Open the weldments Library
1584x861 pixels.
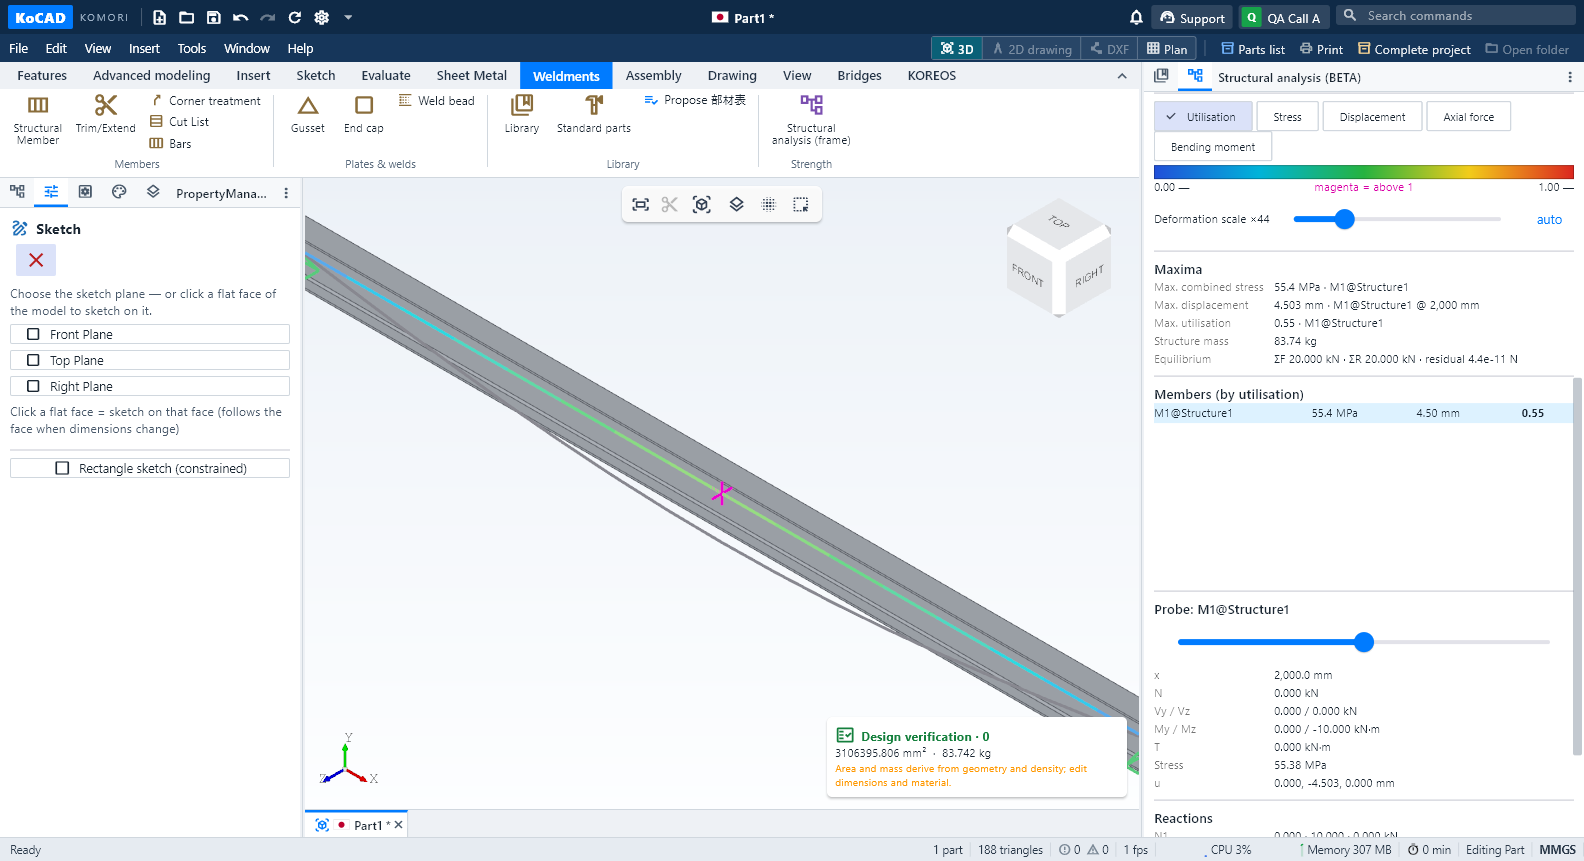[522, 114]
